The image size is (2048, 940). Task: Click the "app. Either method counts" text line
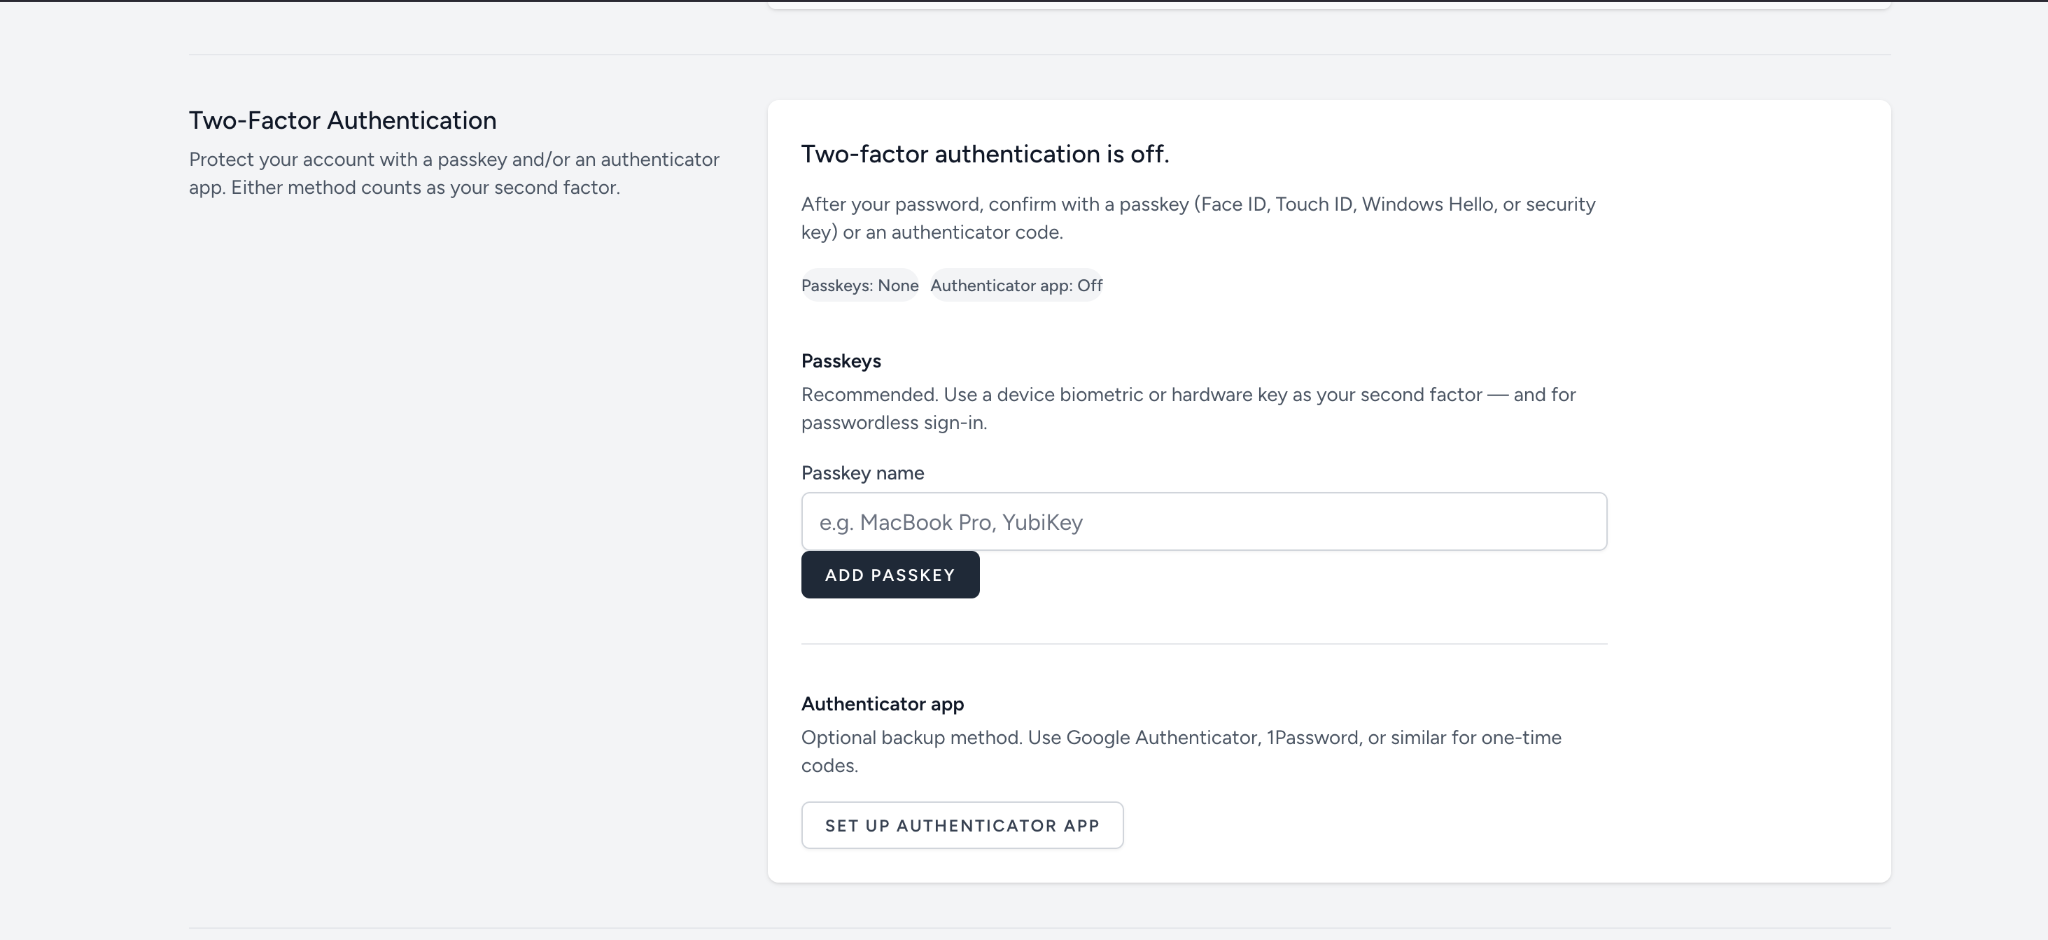pos(404,187)
